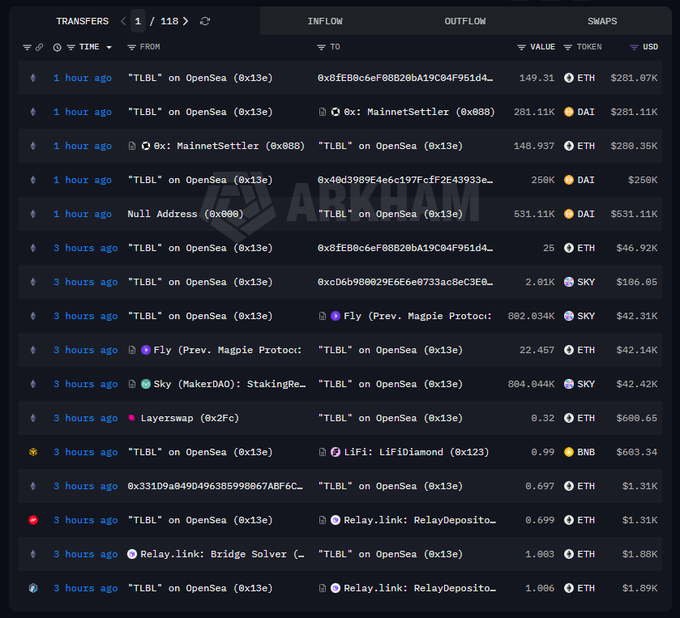Viewport: 680px width, 618px height.
Task: Edit the page number field
Action: point(138,21)
